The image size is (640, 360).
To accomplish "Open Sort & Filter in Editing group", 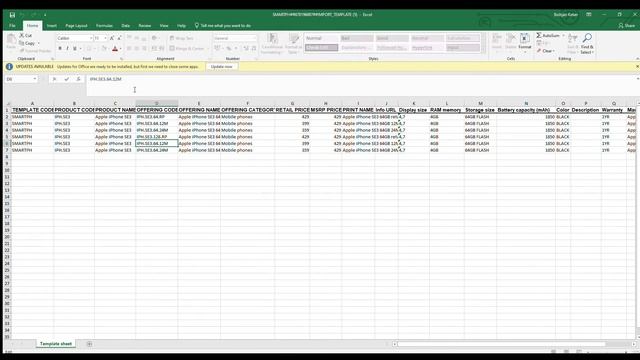I will [573, 44].
